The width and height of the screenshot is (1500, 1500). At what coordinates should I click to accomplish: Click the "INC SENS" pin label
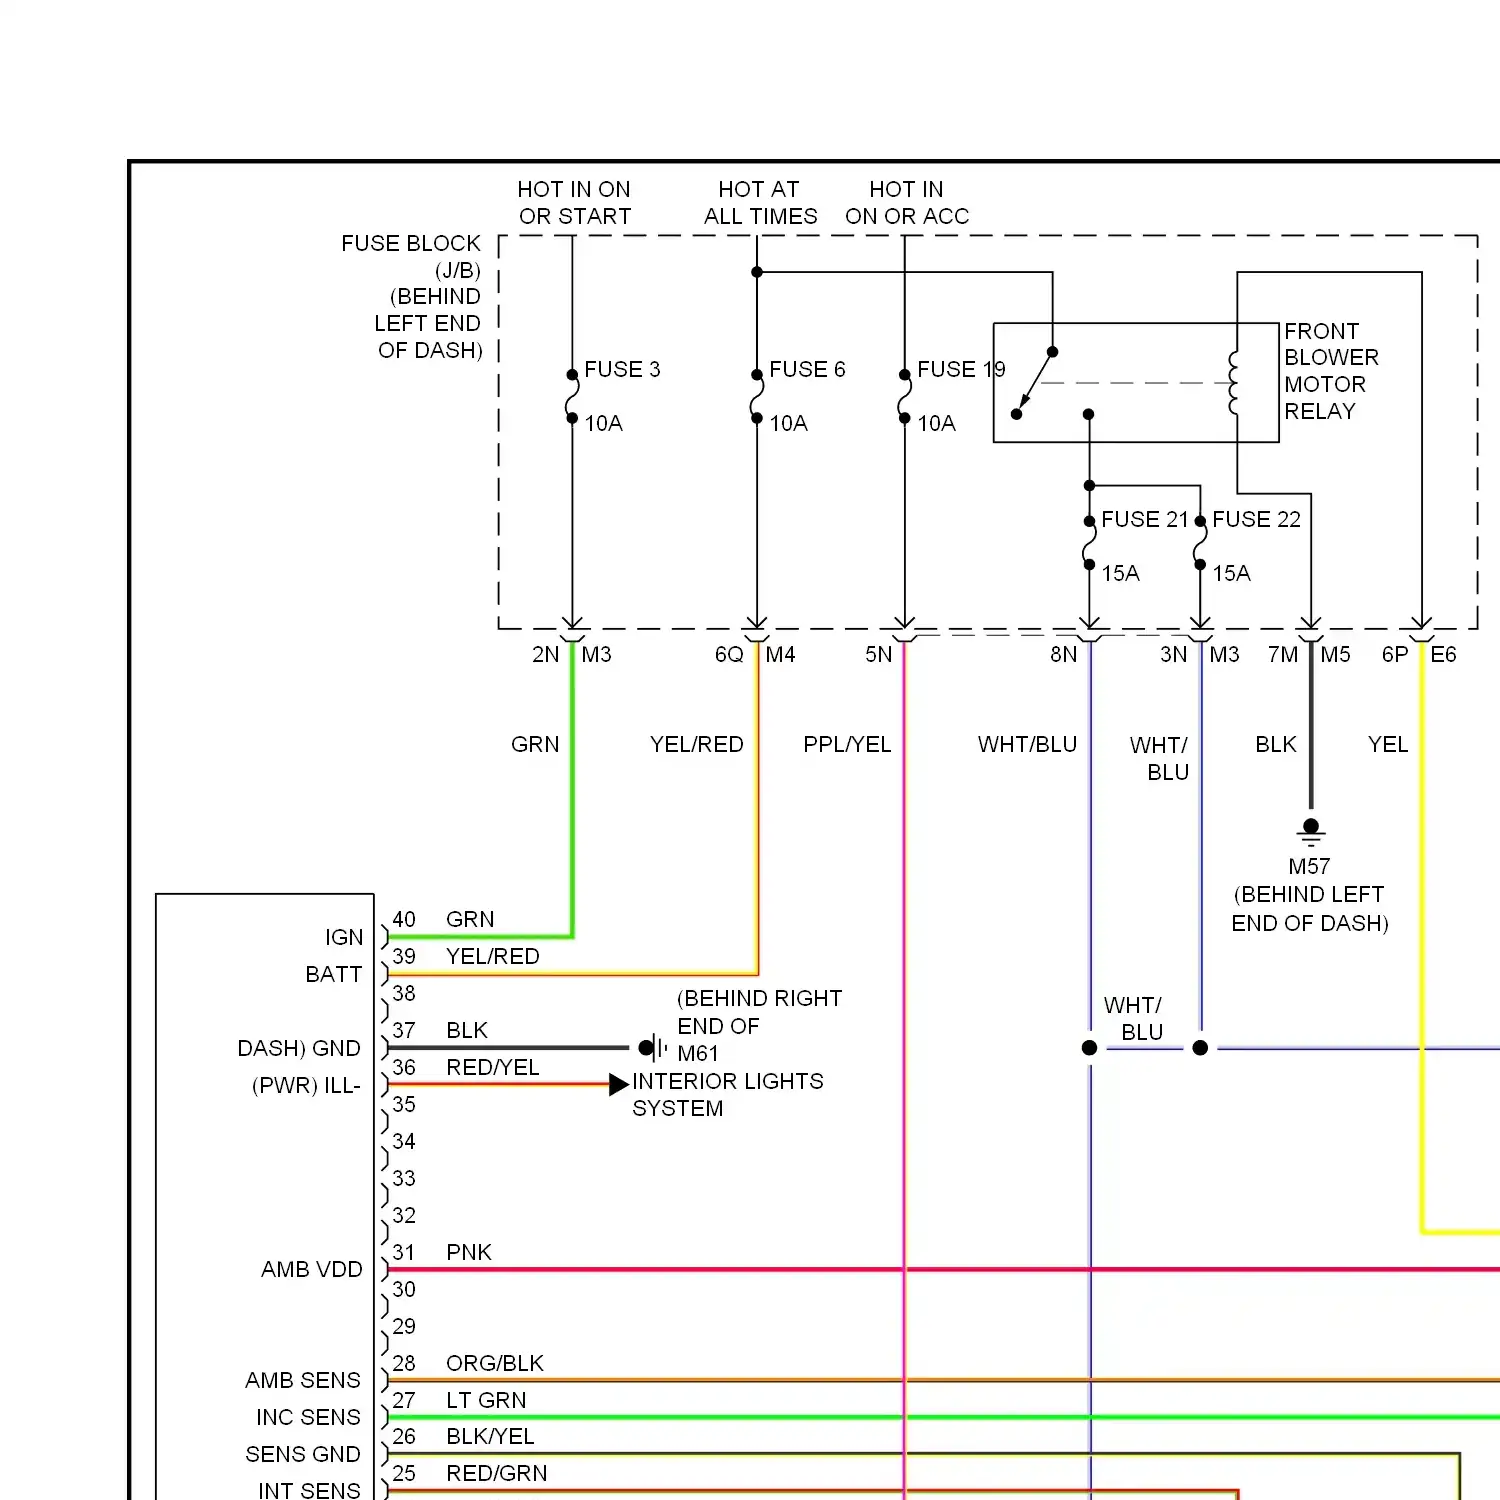(308, 1418)
